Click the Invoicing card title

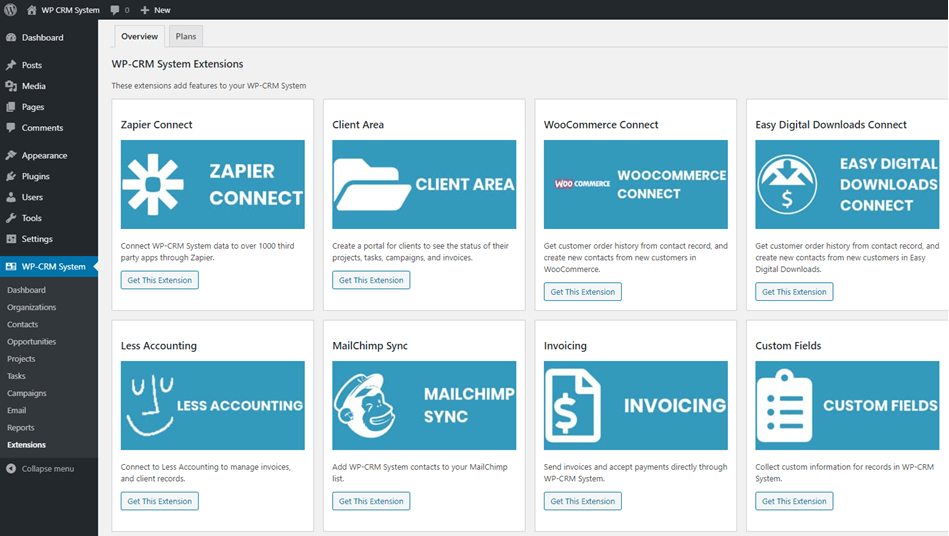click(565, 345)
